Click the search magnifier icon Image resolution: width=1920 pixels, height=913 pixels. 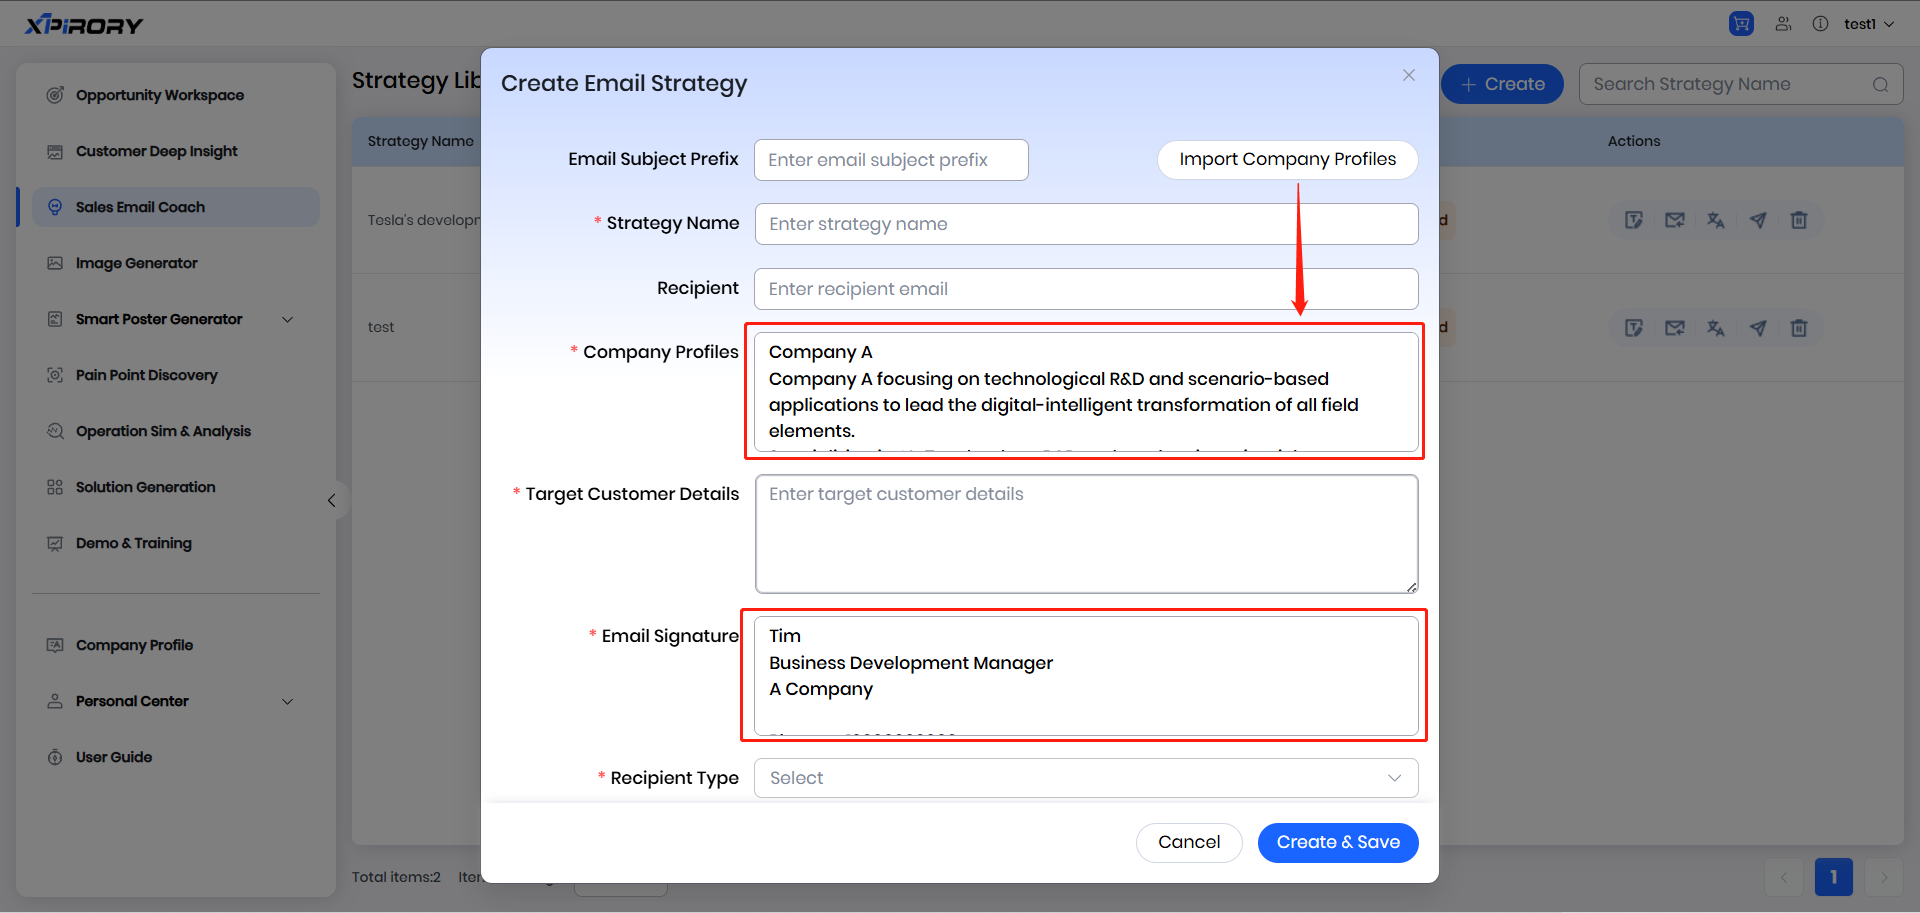click(1880, 85)
